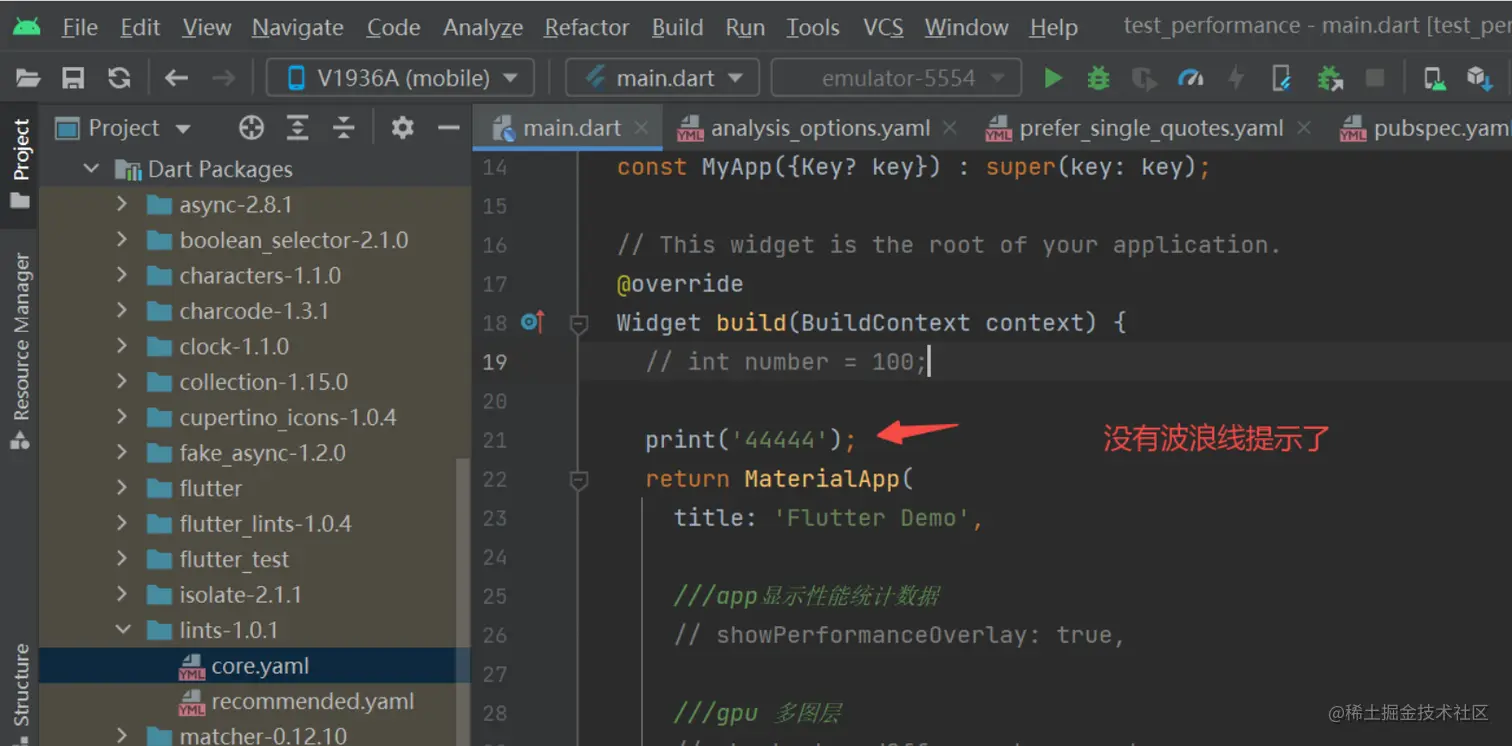Open the main.dart run configuration dropdown

coord(662,78)
